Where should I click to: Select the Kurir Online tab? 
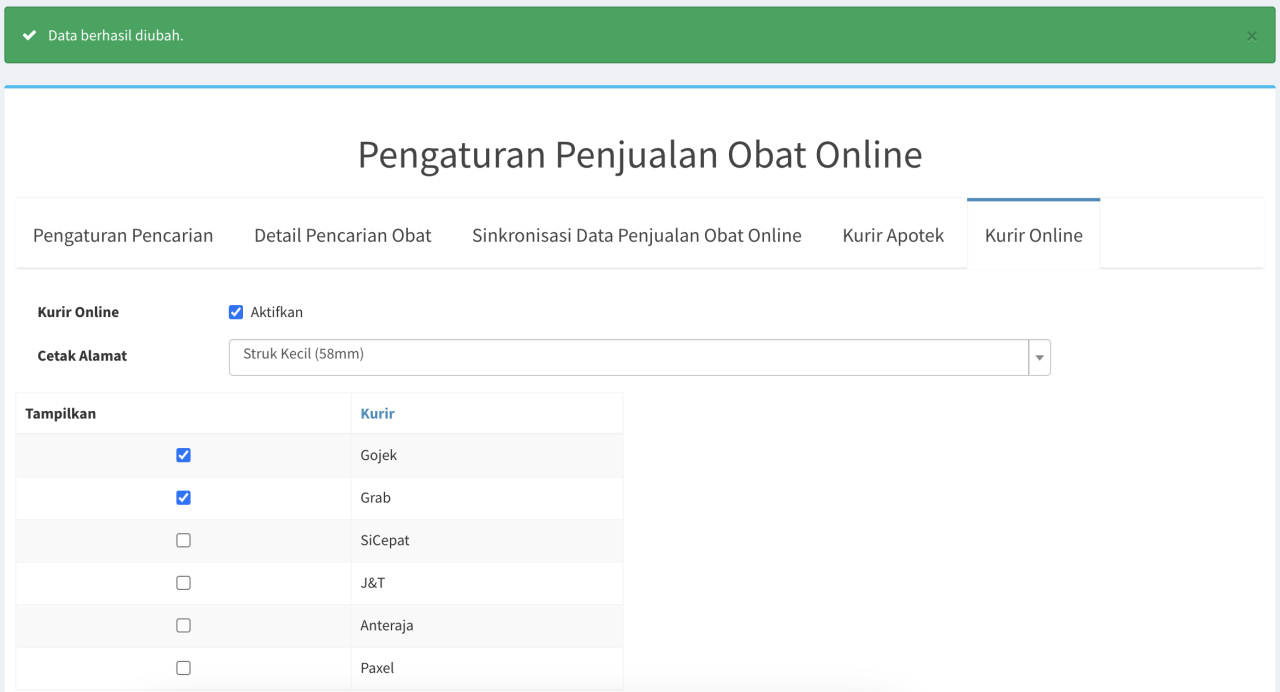click(1034, 235)
